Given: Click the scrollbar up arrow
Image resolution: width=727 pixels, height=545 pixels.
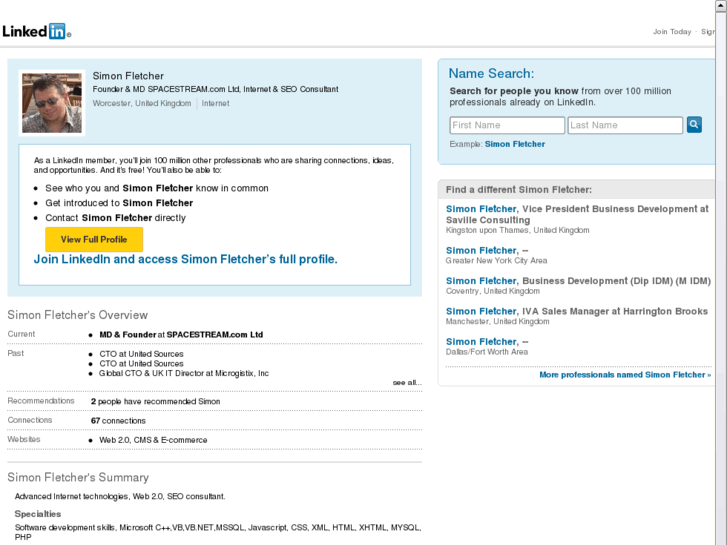Looking at the screenshot, I should click(x=721, y=6).
